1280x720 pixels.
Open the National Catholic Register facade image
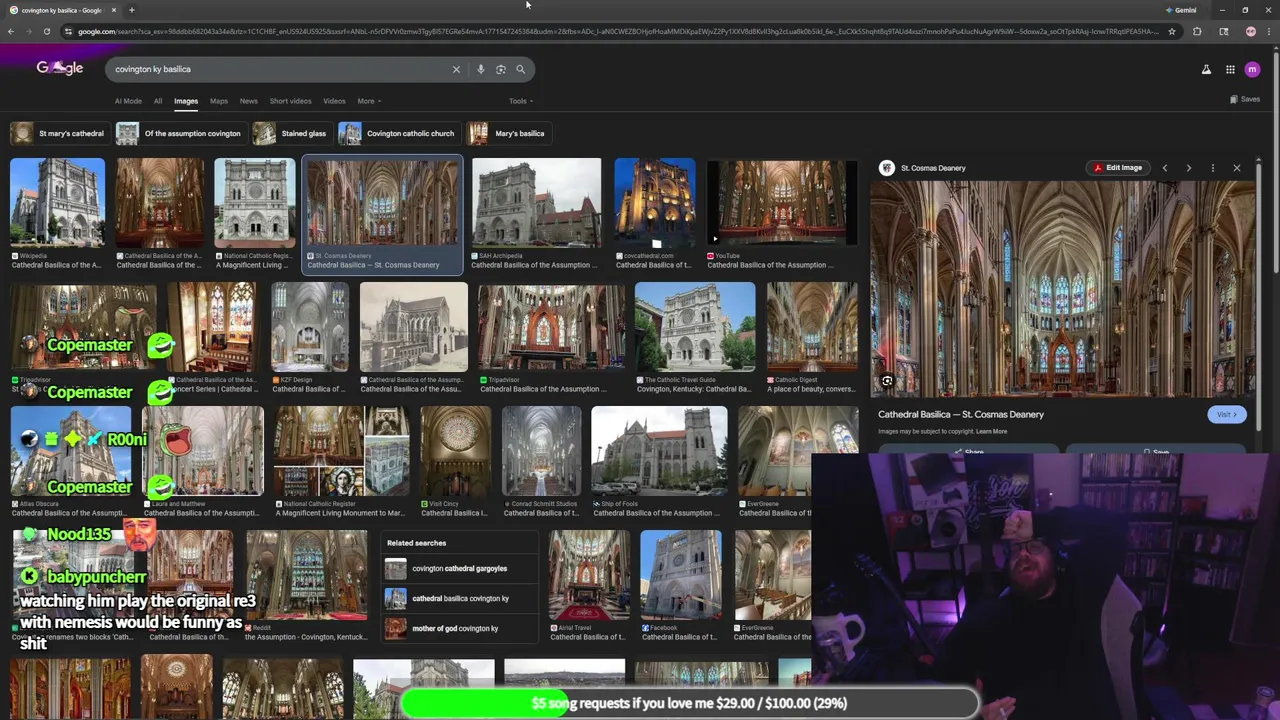click(x=255, y=203)
